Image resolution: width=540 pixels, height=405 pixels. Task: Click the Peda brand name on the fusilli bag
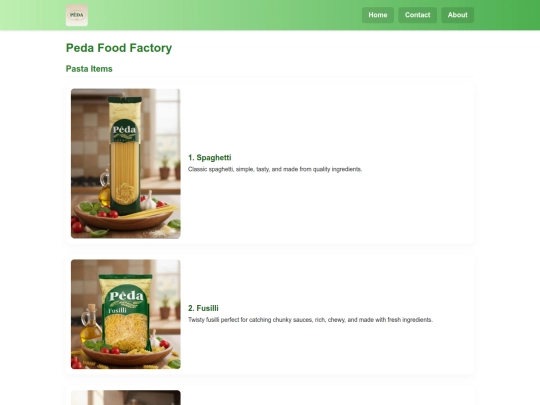click(x=126, y=296)
